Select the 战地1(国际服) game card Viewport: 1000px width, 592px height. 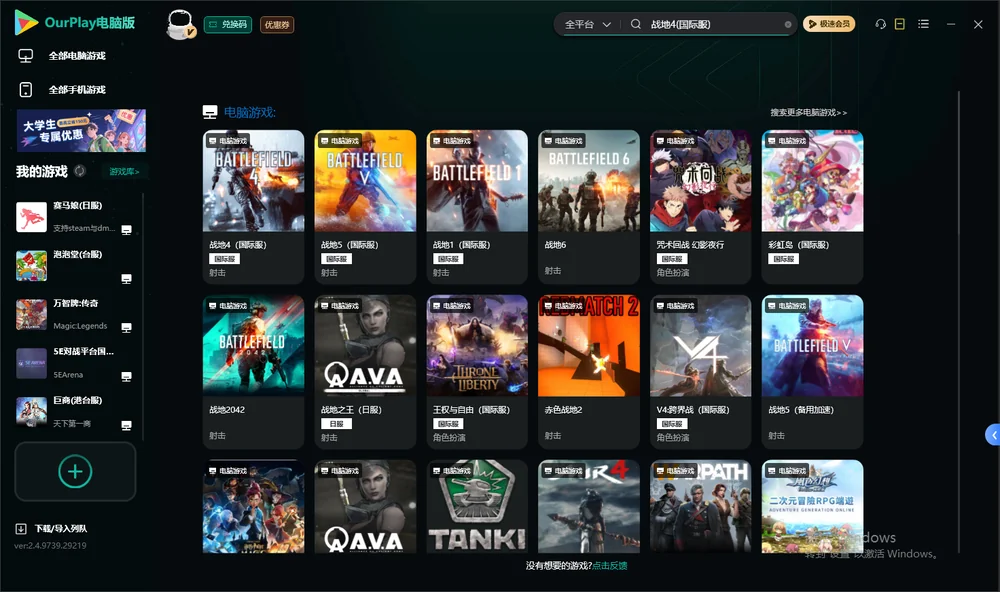tap(477, 207)
